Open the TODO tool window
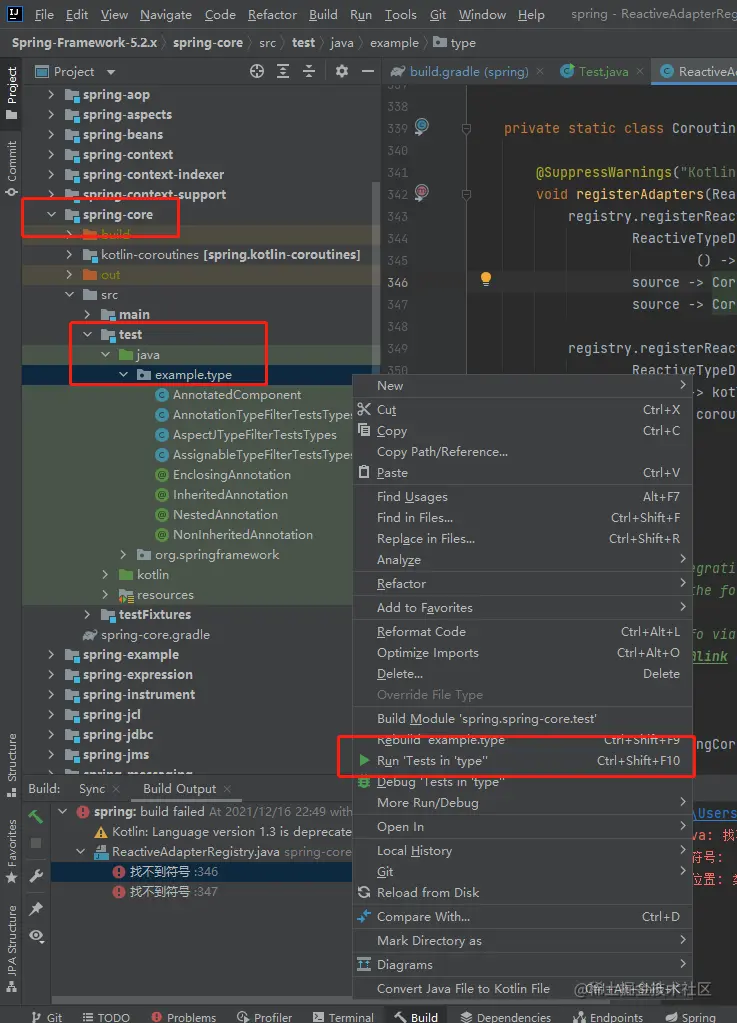Screen dimensions: 737x1023 tap(106, 1016)
